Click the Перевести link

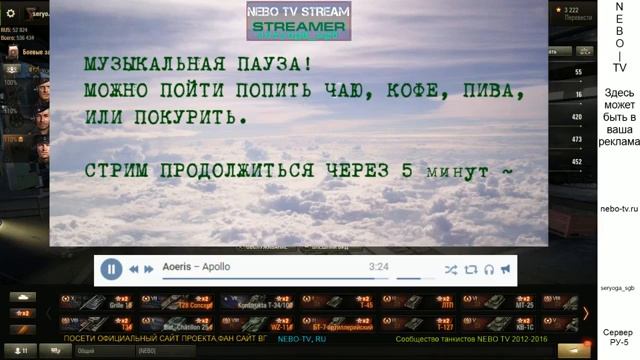(x=578, y=18)
